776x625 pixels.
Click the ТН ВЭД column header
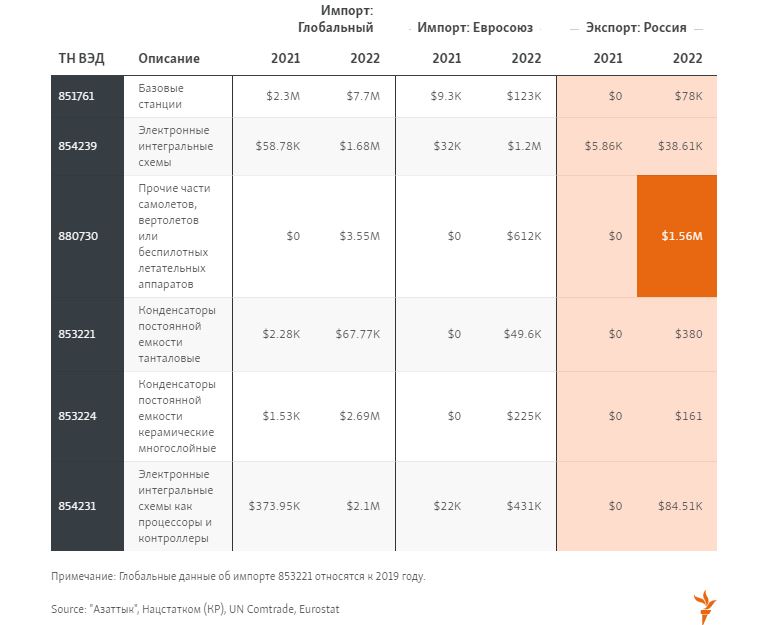81,58
